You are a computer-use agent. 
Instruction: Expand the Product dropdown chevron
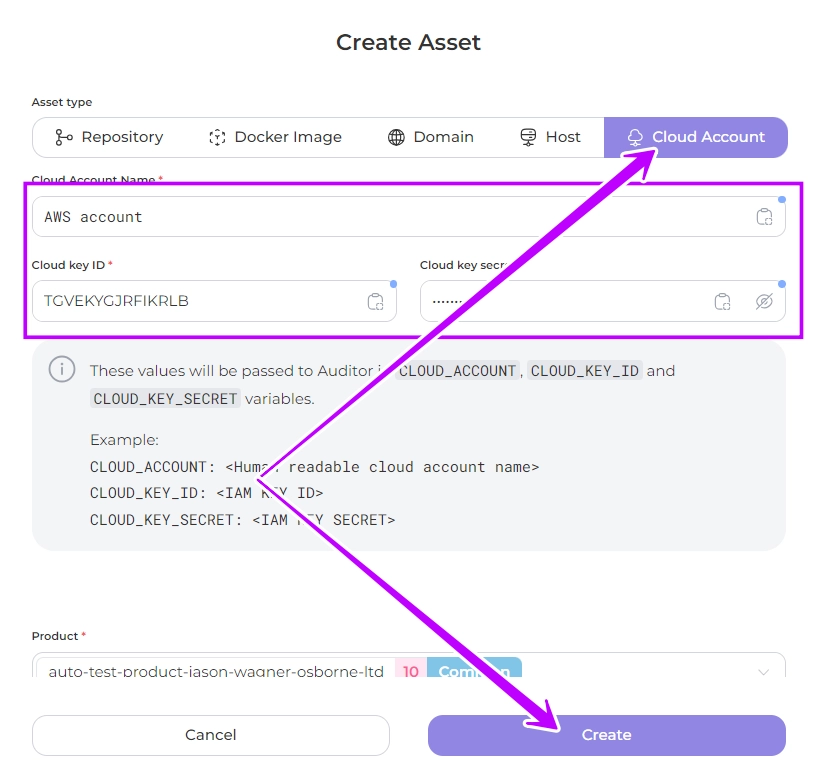tap(764, 672)
